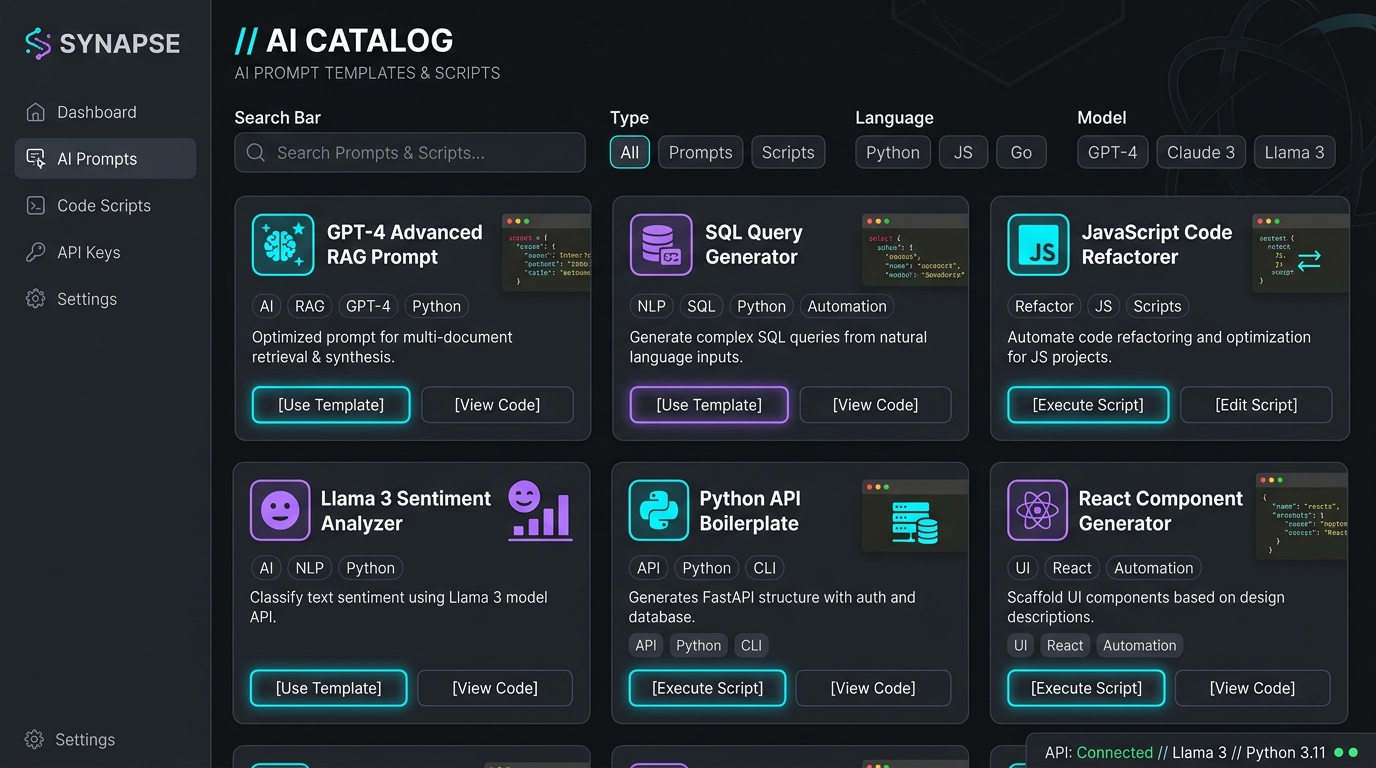The height and width of the screenshot is (768, 1376).
Task: Click React tag under React Component title
Action: pyautogui.click(x=1072, y=568)
